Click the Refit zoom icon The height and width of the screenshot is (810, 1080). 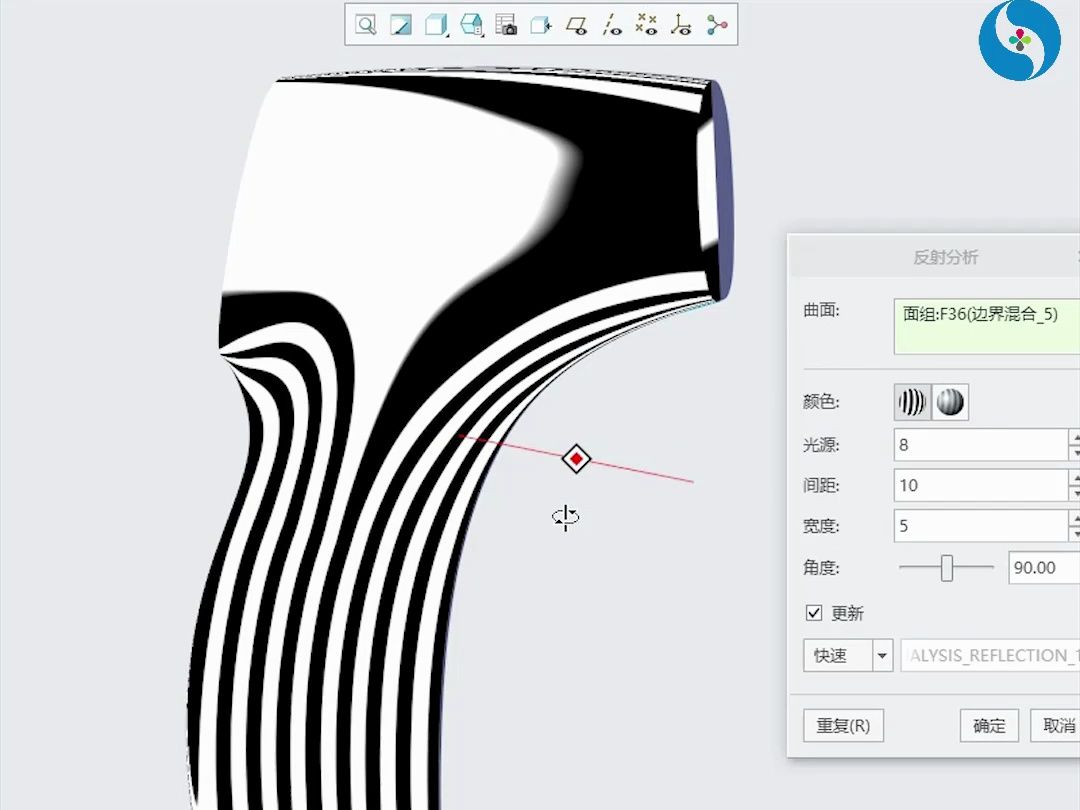coord(366,25)
